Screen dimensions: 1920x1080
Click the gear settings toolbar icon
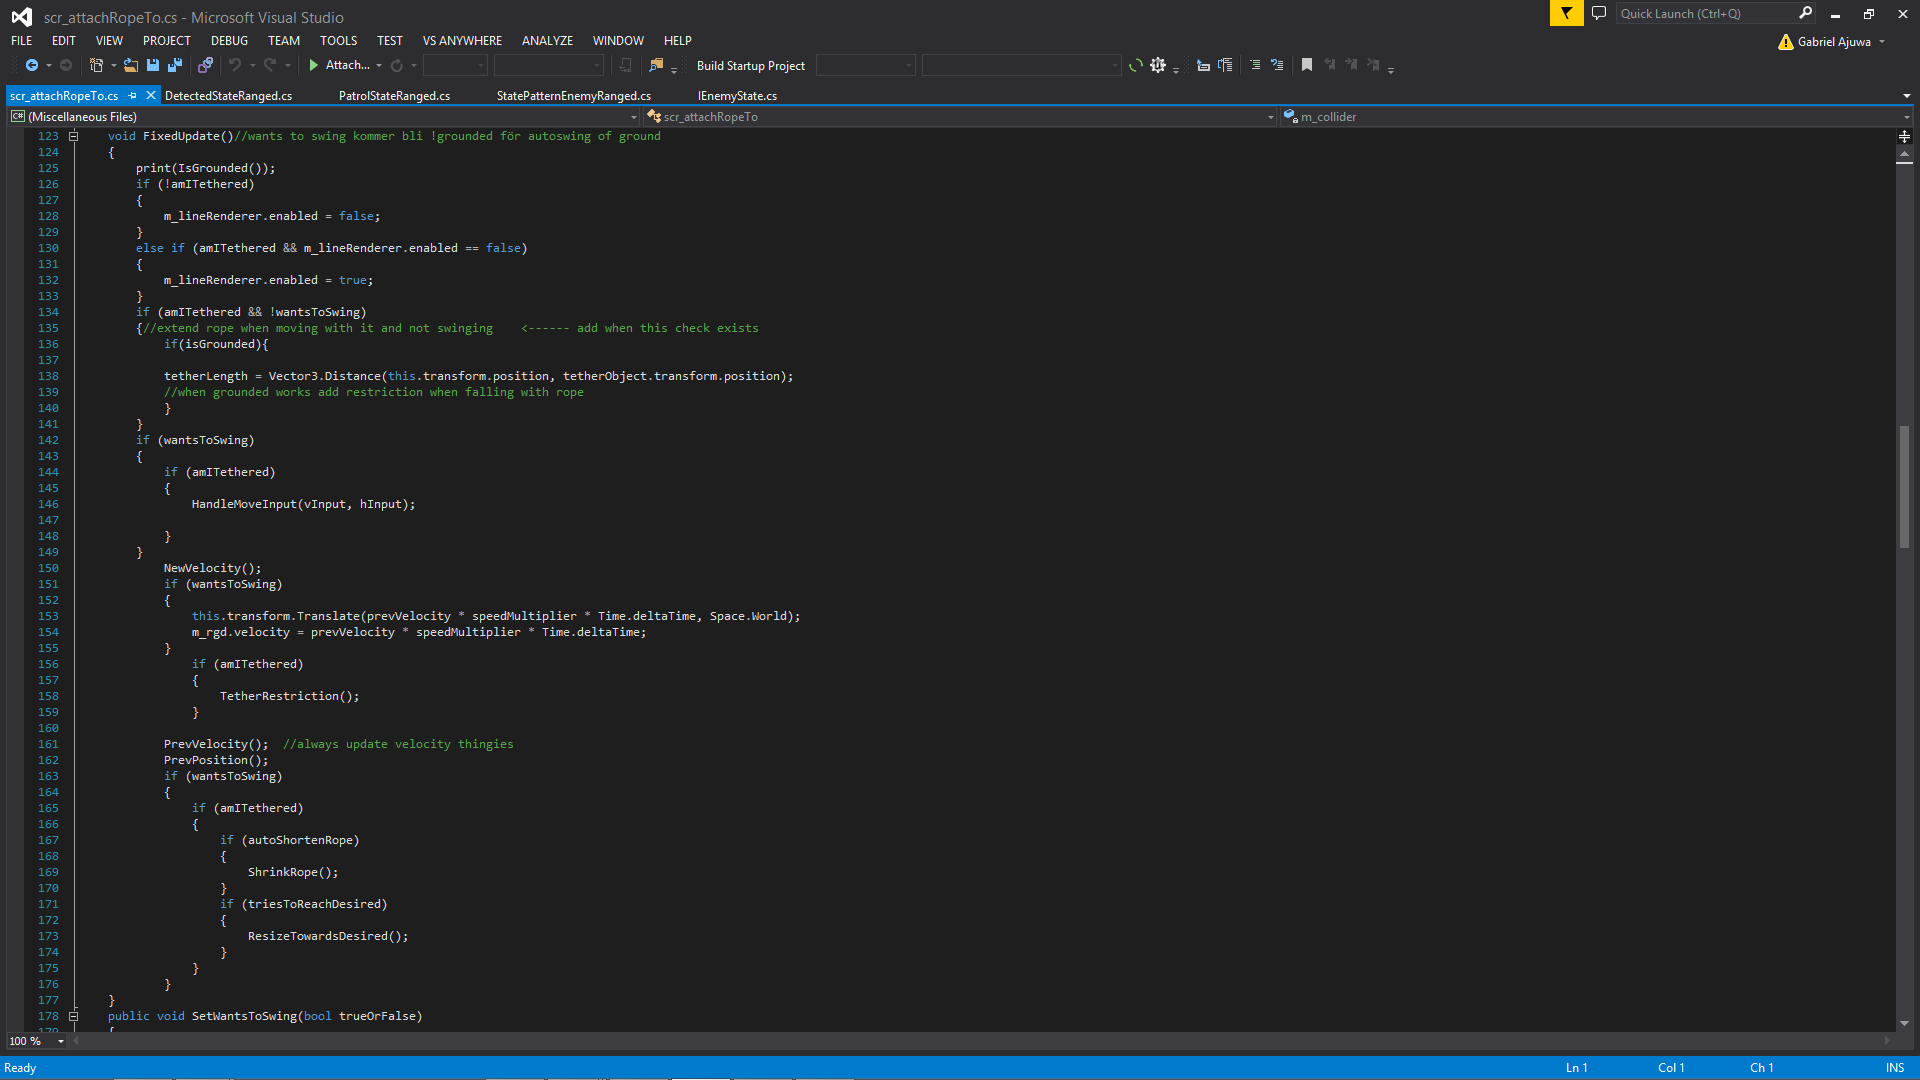(1158, 65)
